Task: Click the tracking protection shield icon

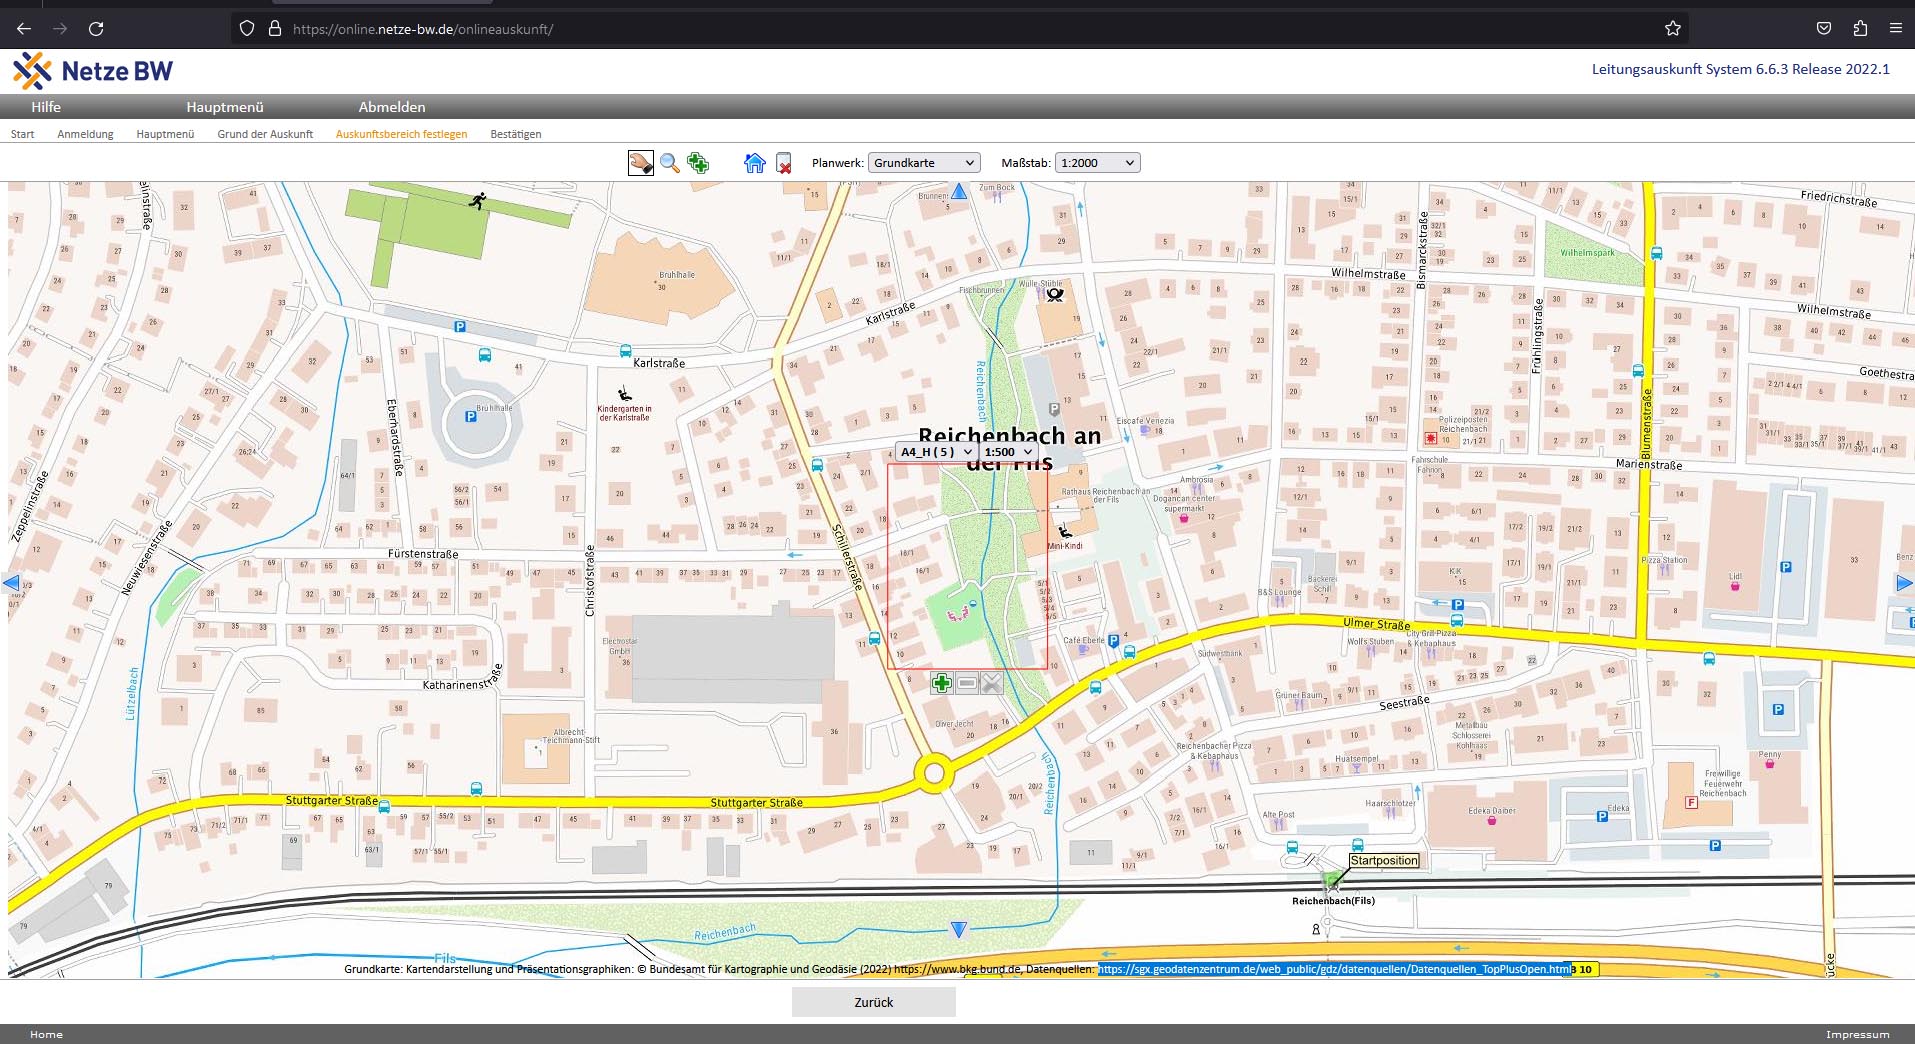Action: (x=247, y=28)
